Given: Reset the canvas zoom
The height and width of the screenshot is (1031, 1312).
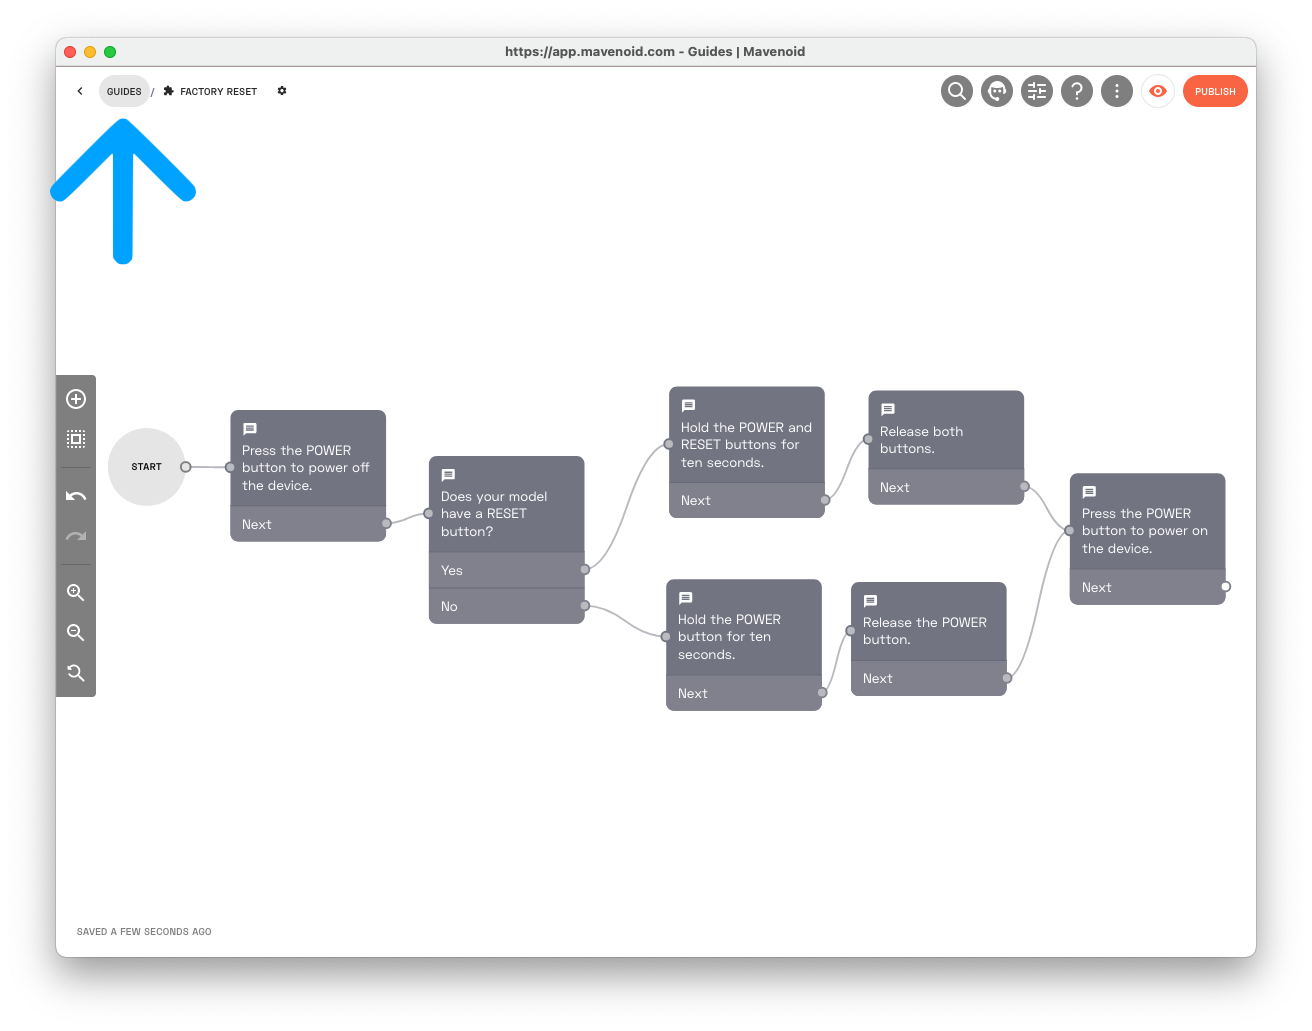Looking at the screenshot, I should pyautogui.click(x=76, y=673).
